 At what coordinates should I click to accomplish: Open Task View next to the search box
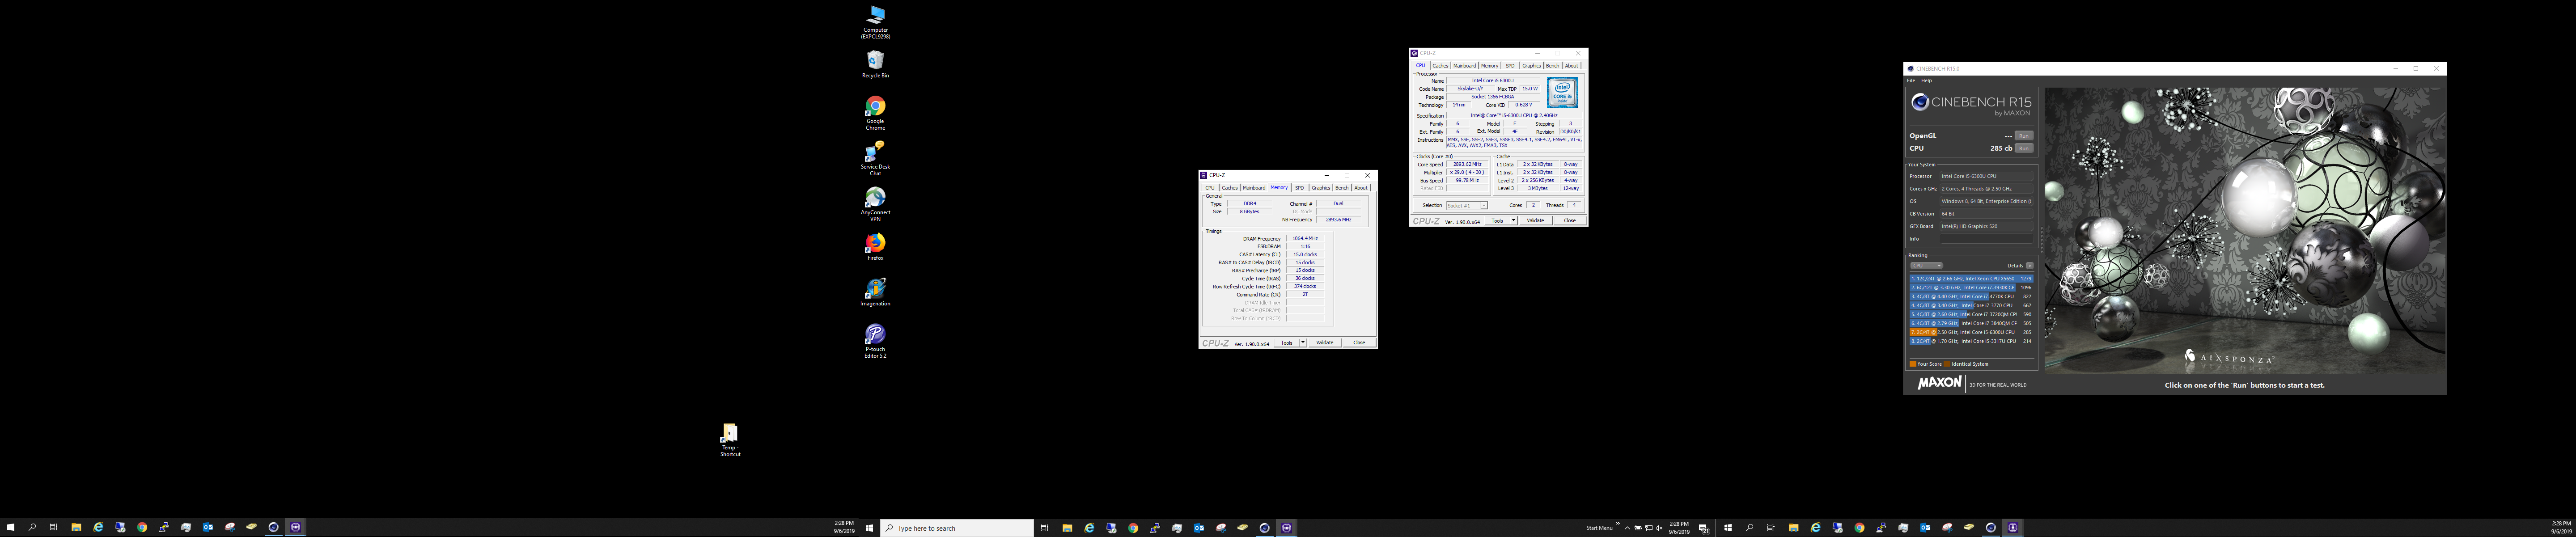click(x=1045, y=528)
